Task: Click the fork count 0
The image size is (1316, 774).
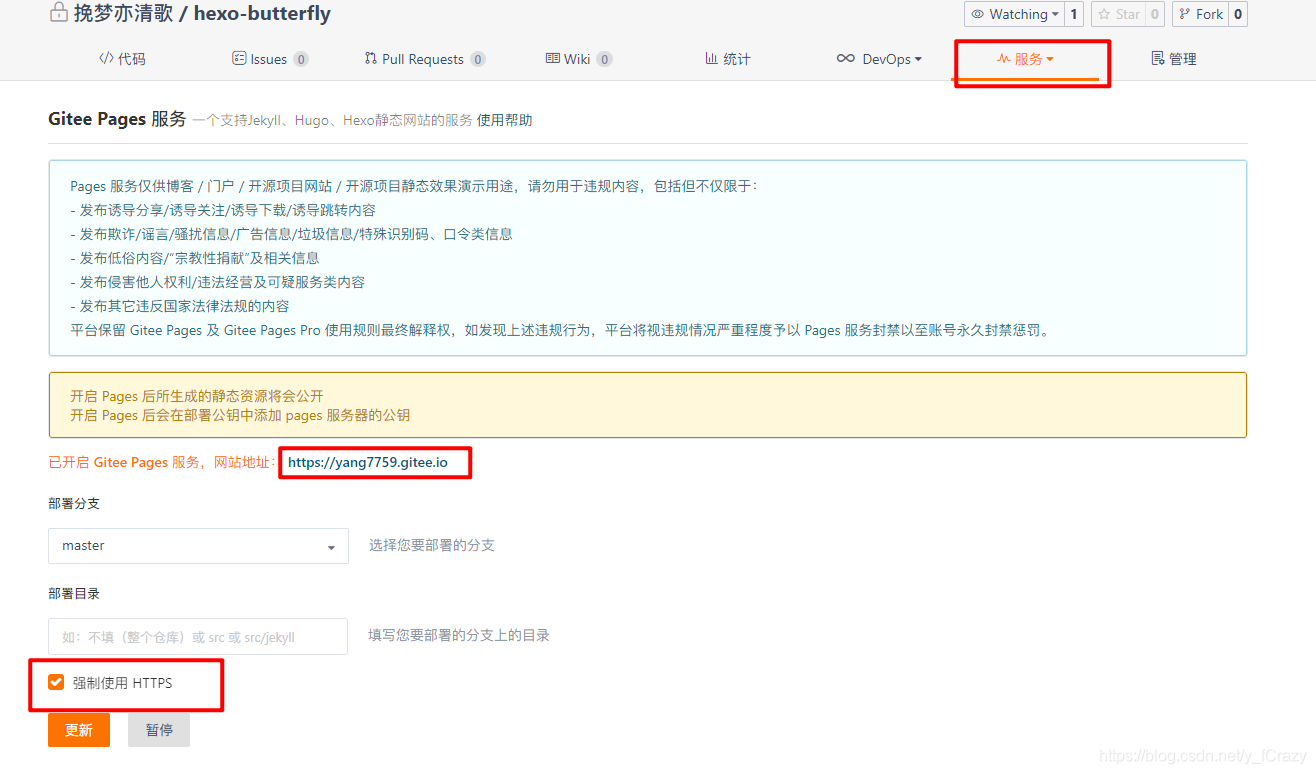Action: pos(1237,14)
